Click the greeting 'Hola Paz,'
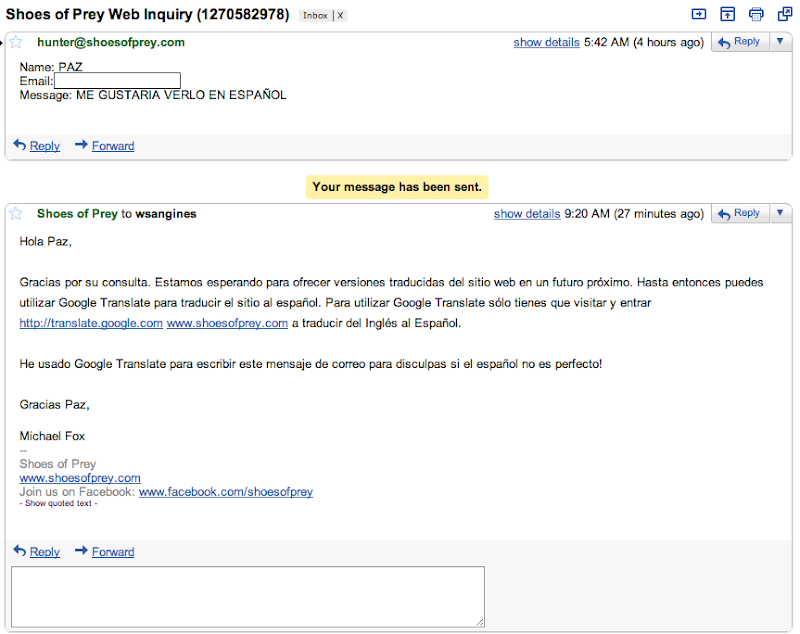Viewport: 800px width, 634px height. [x=45, y=242]
